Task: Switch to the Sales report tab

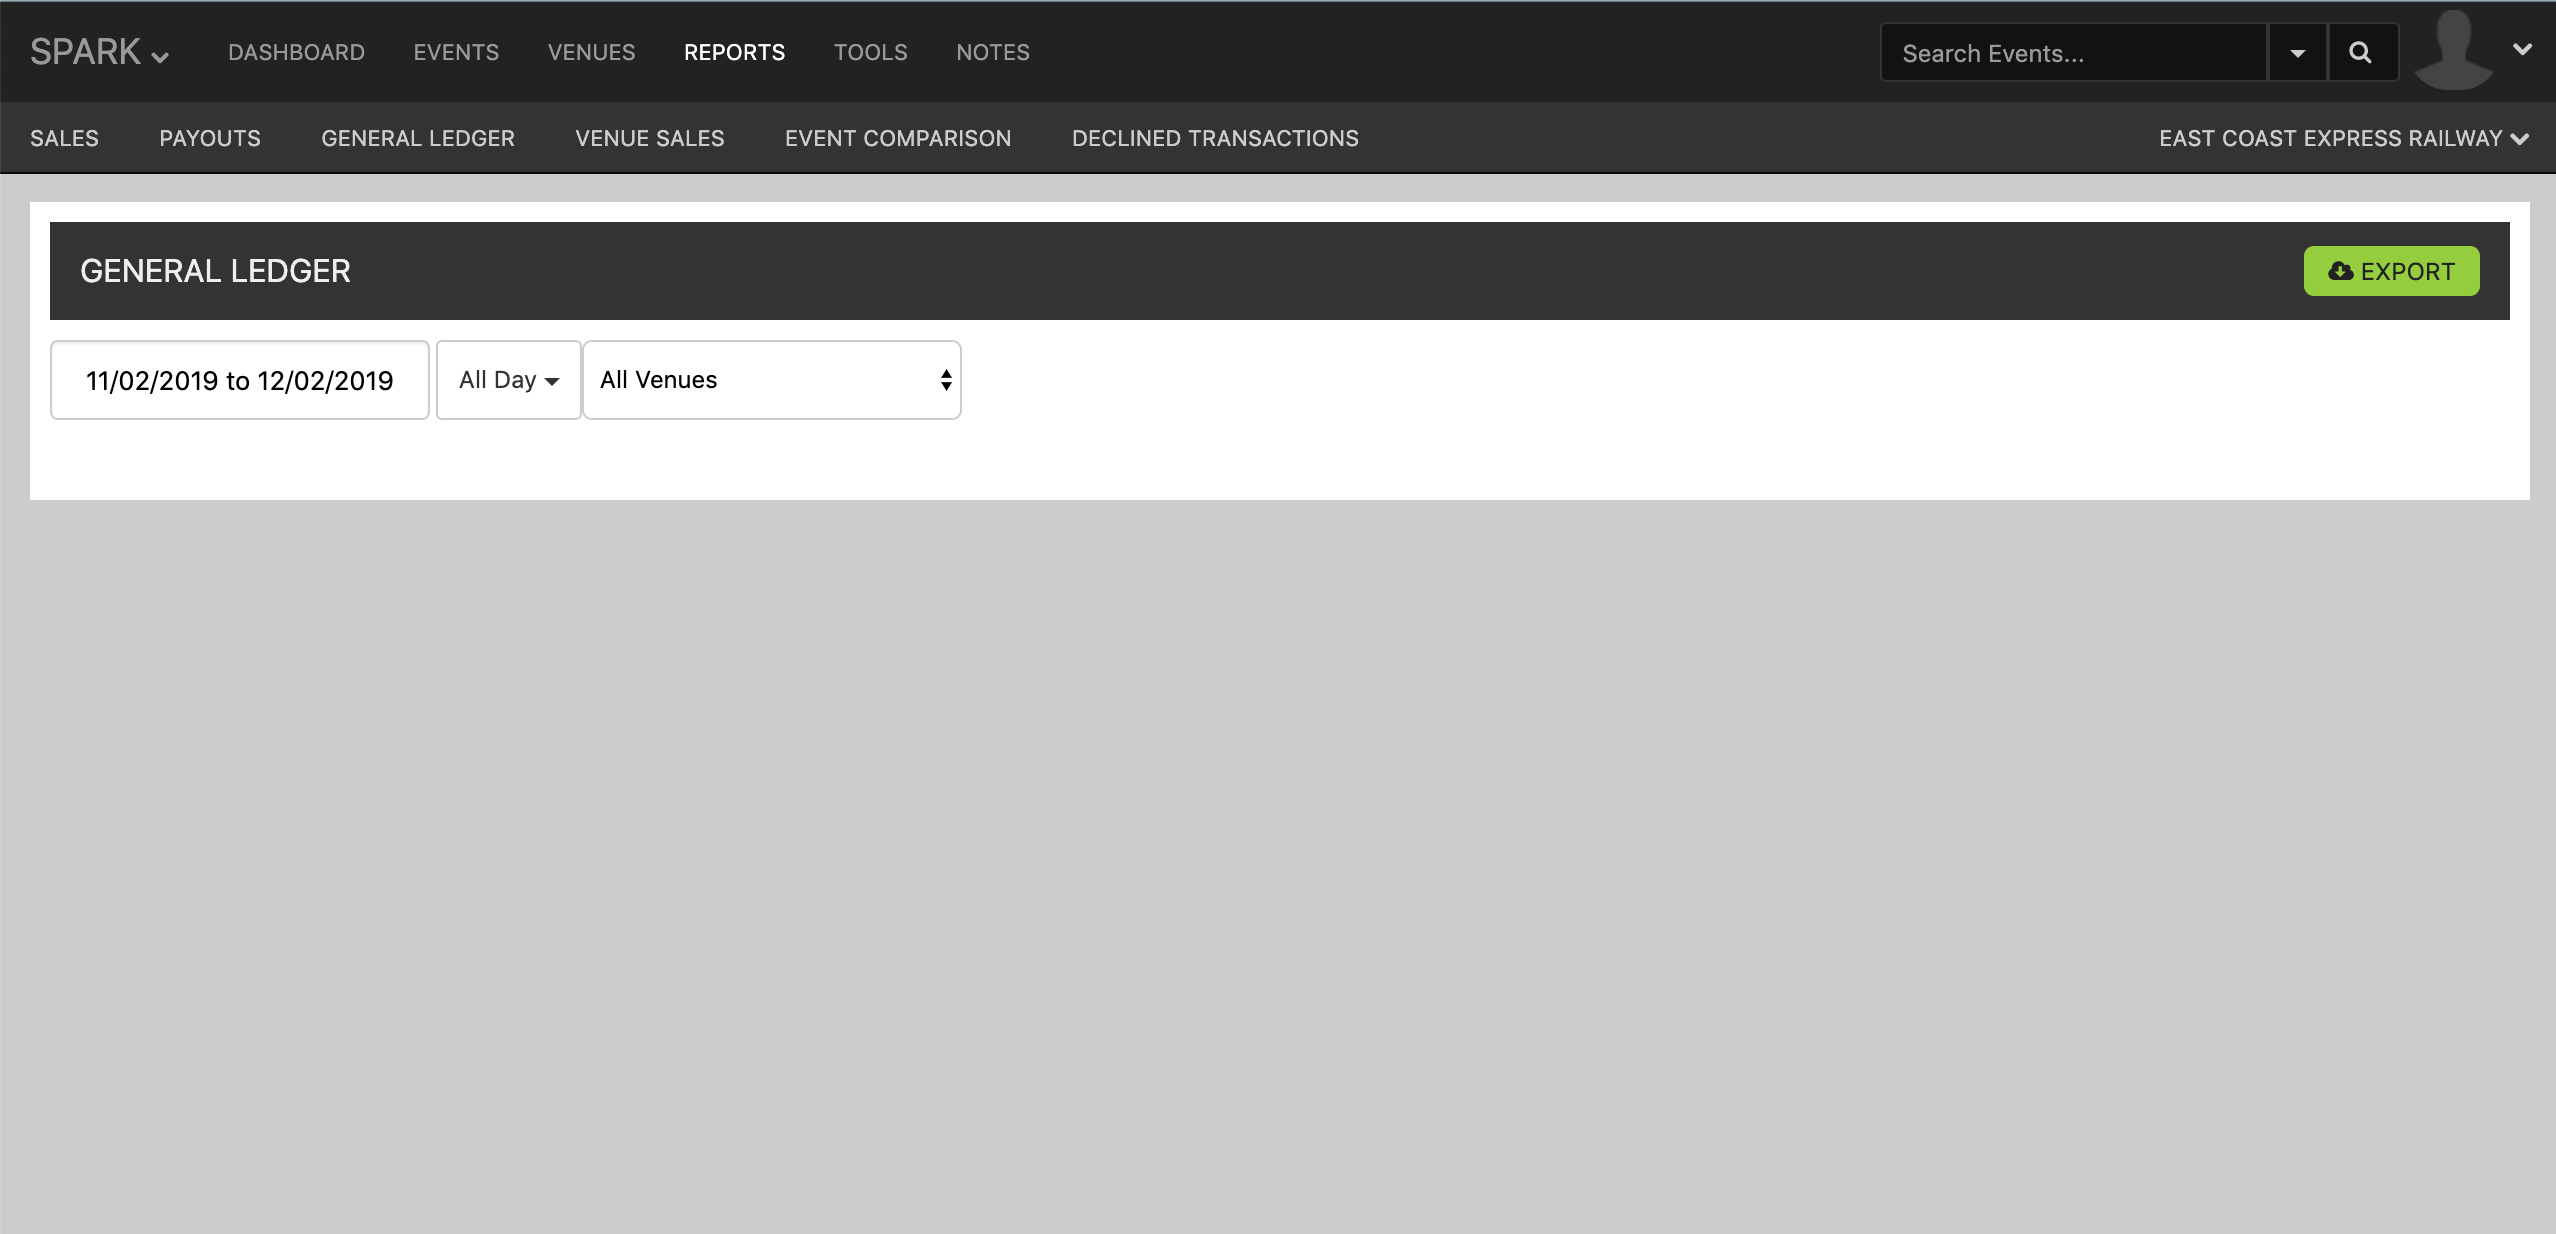Action: click(64, 138)
